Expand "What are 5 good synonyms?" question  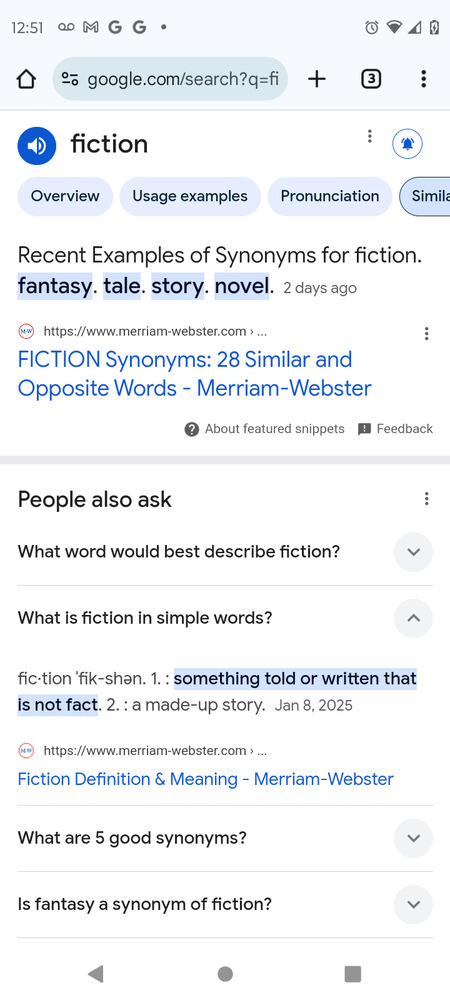(x=225, y=837)
